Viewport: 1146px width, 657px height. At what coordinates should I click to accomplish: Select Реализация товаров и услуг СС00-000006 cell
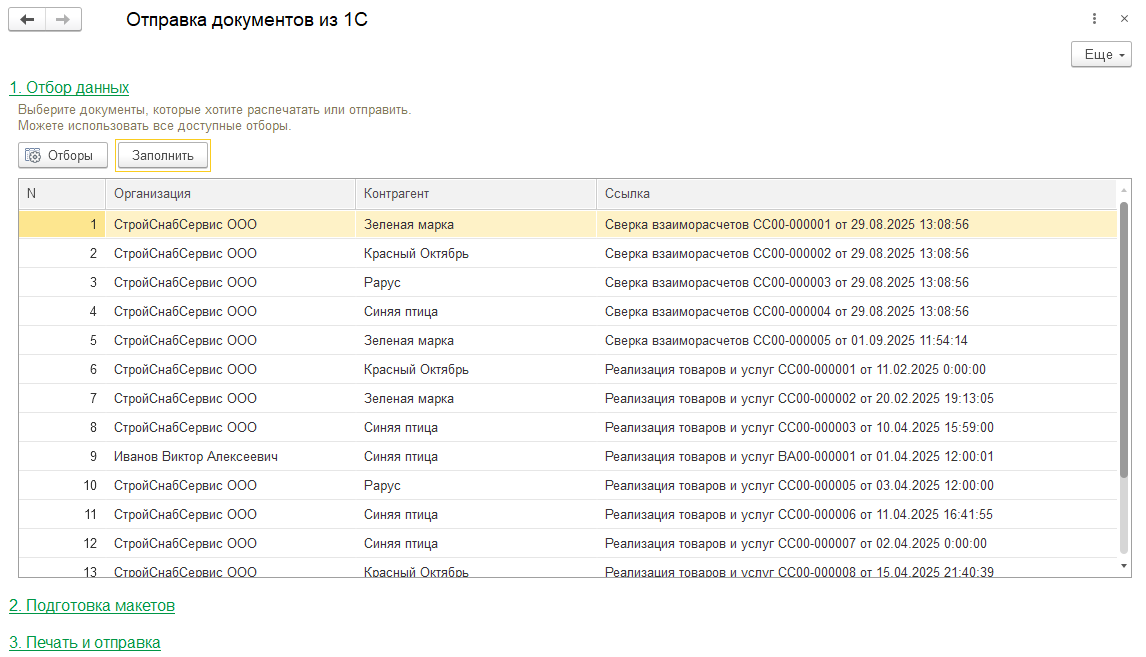tap(857, 514)
